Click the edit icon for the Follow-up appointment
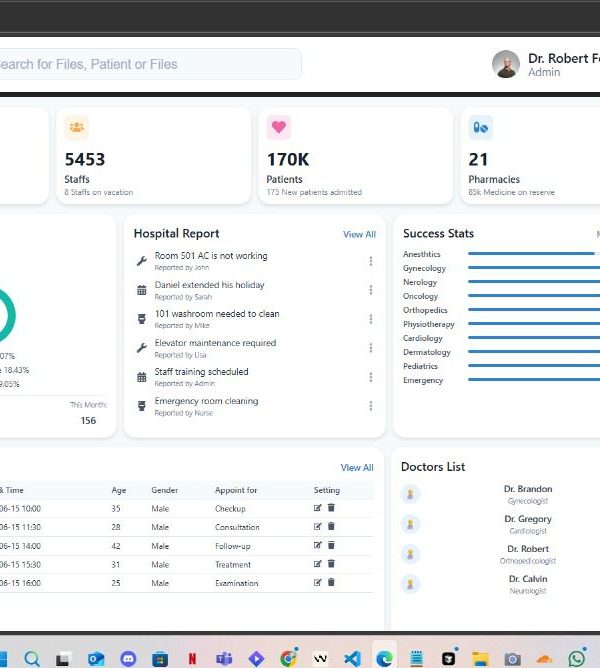Viewport: 600px width, 668px height. [318, 546]
